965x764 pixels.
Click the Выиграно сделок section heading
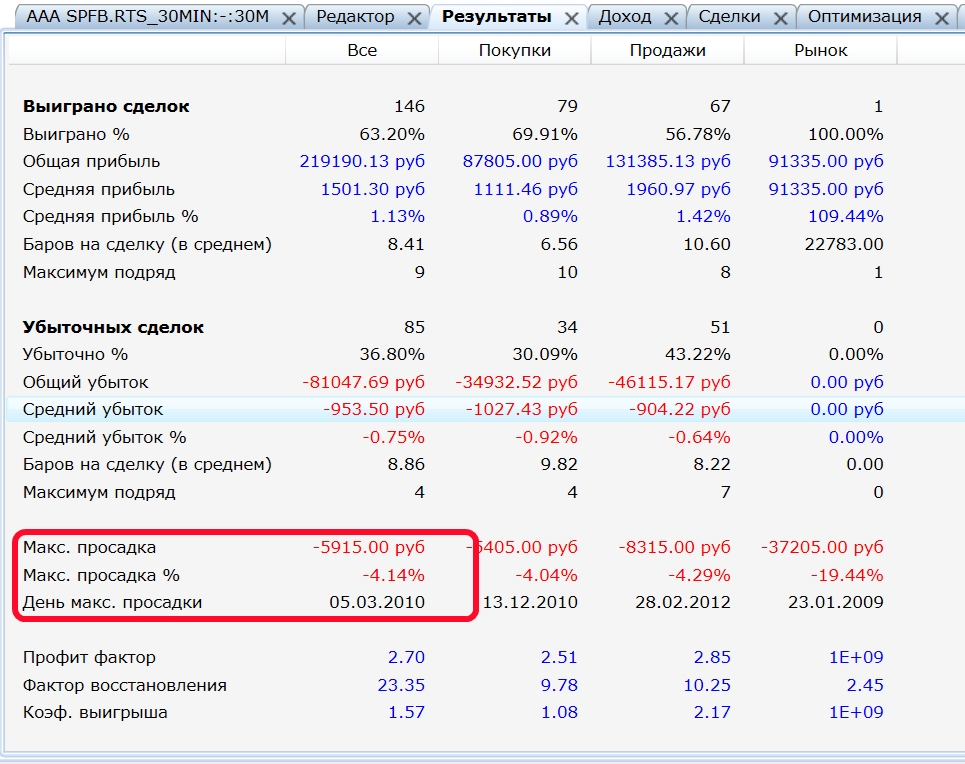coord(106,106)
